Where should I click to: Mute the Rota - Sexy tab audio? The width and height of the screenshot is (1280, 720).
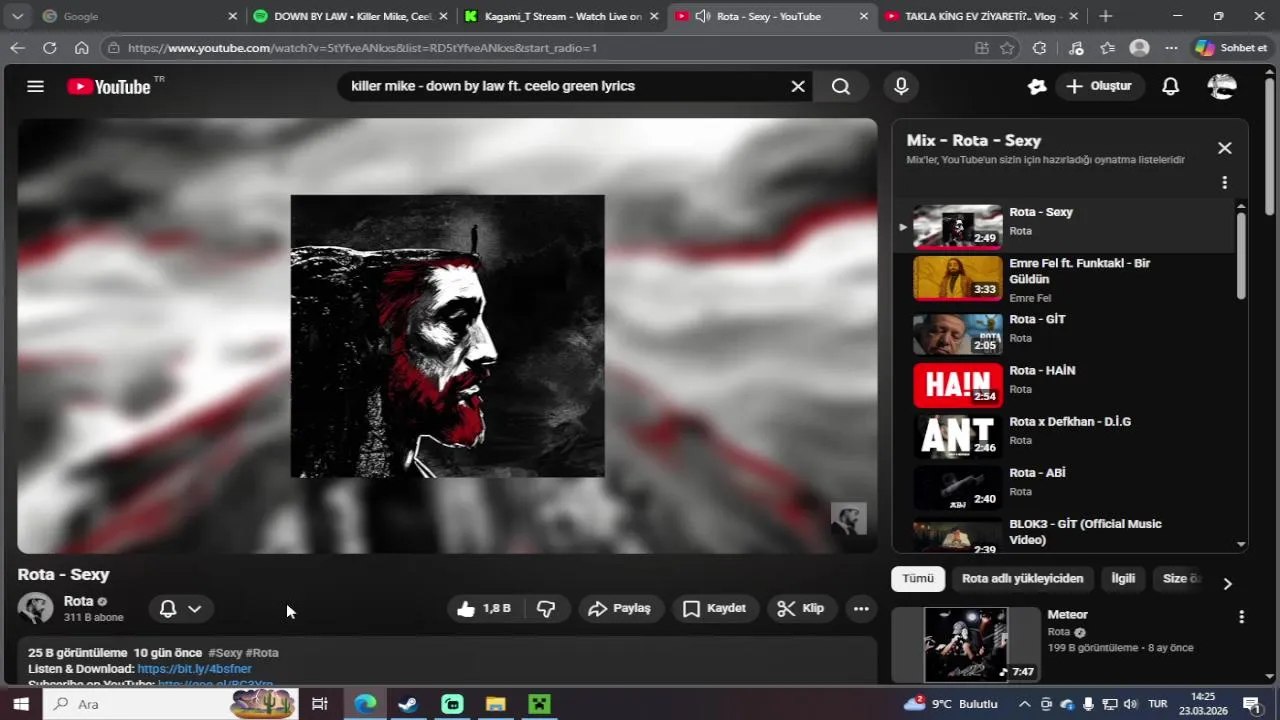tap(702, 16)
